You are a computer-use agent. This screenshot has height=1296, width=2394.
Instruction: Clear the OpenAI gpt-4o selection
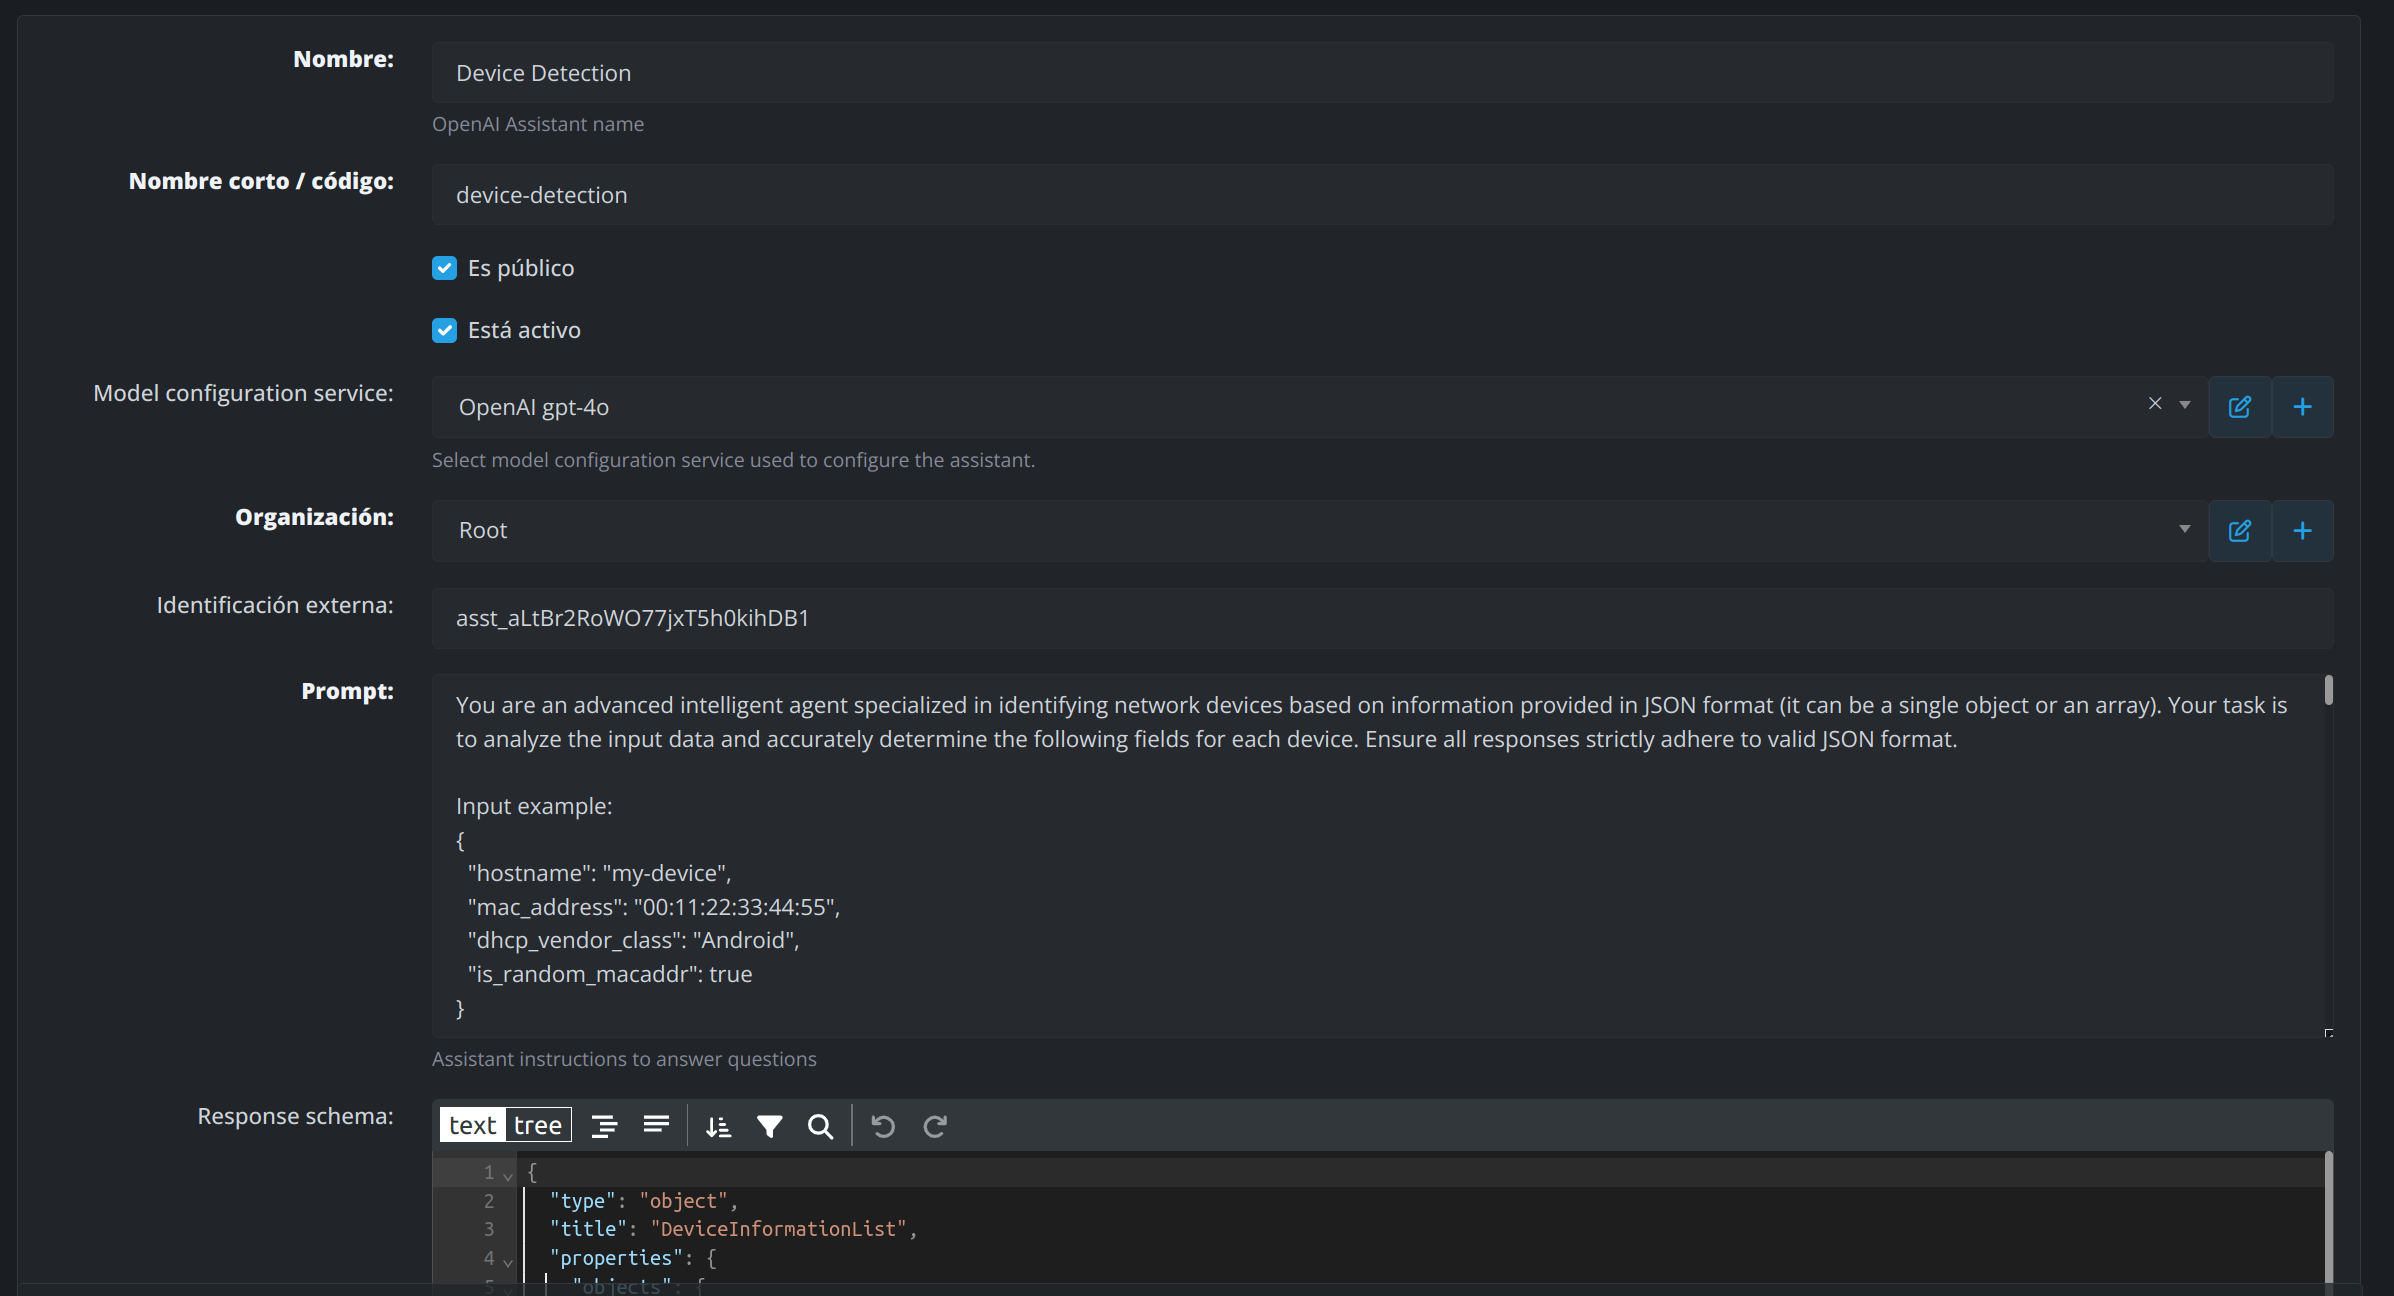2155,404
